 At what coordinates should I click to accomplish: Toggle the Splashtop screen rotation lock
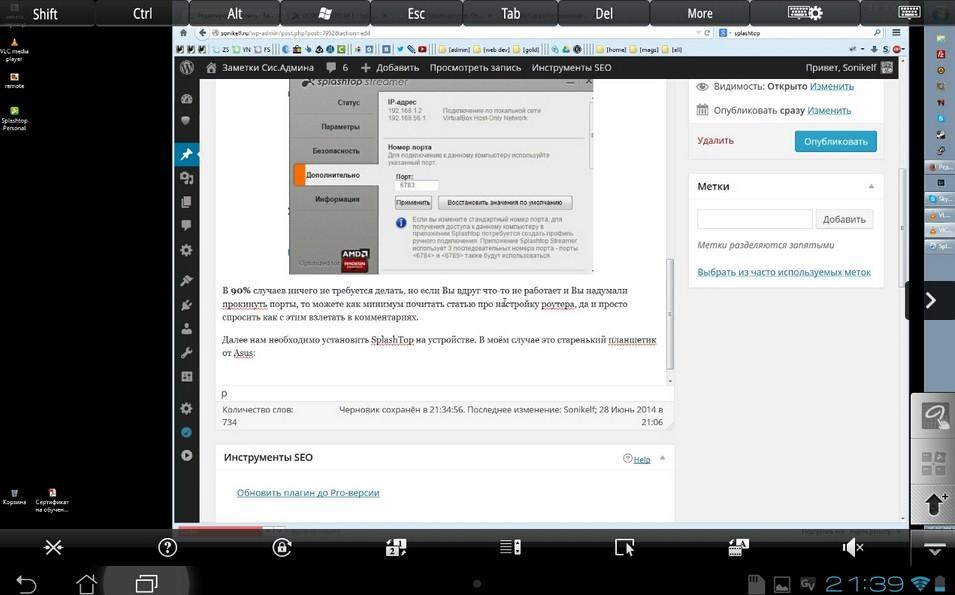pyautogui.click(x=282, y=547)
